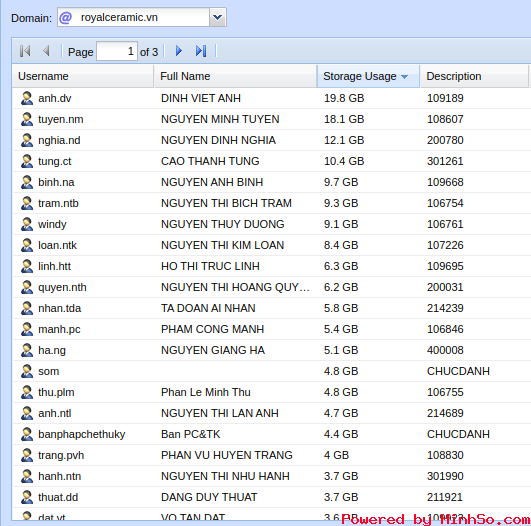Click full name CAO THANH TUNG
The width and height of the screenshot is (531, 526).
pos(210,161)
